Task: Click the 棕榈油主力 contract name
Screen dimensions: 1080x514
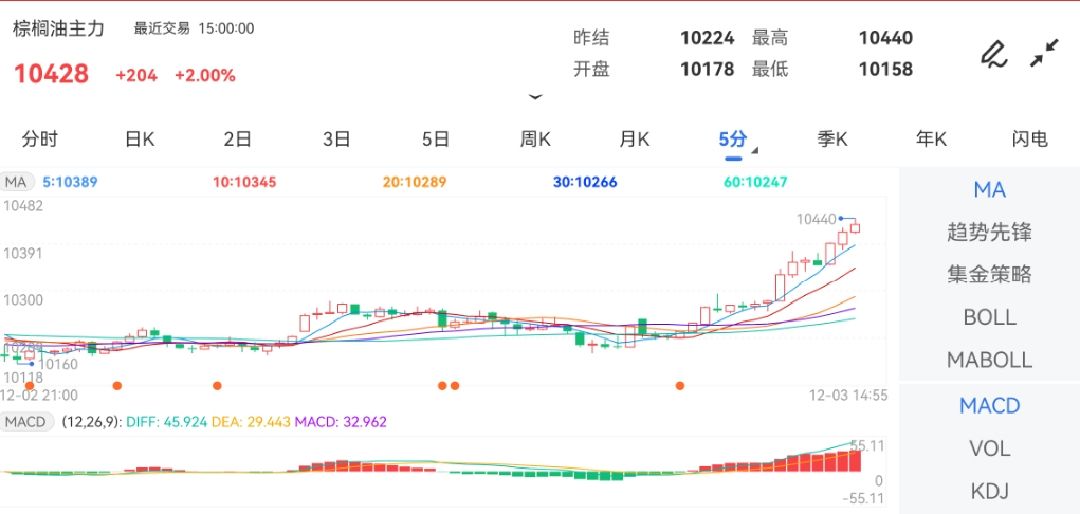Action: [59, 28]
